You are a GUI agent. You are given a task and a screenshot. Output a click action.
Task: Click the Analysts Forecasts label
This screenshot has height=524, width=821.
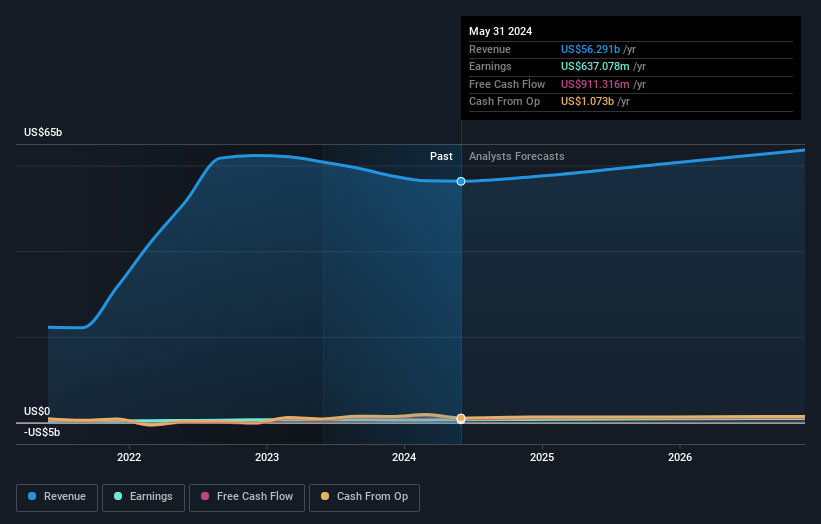pyautogui.click(x=517, y=157)
